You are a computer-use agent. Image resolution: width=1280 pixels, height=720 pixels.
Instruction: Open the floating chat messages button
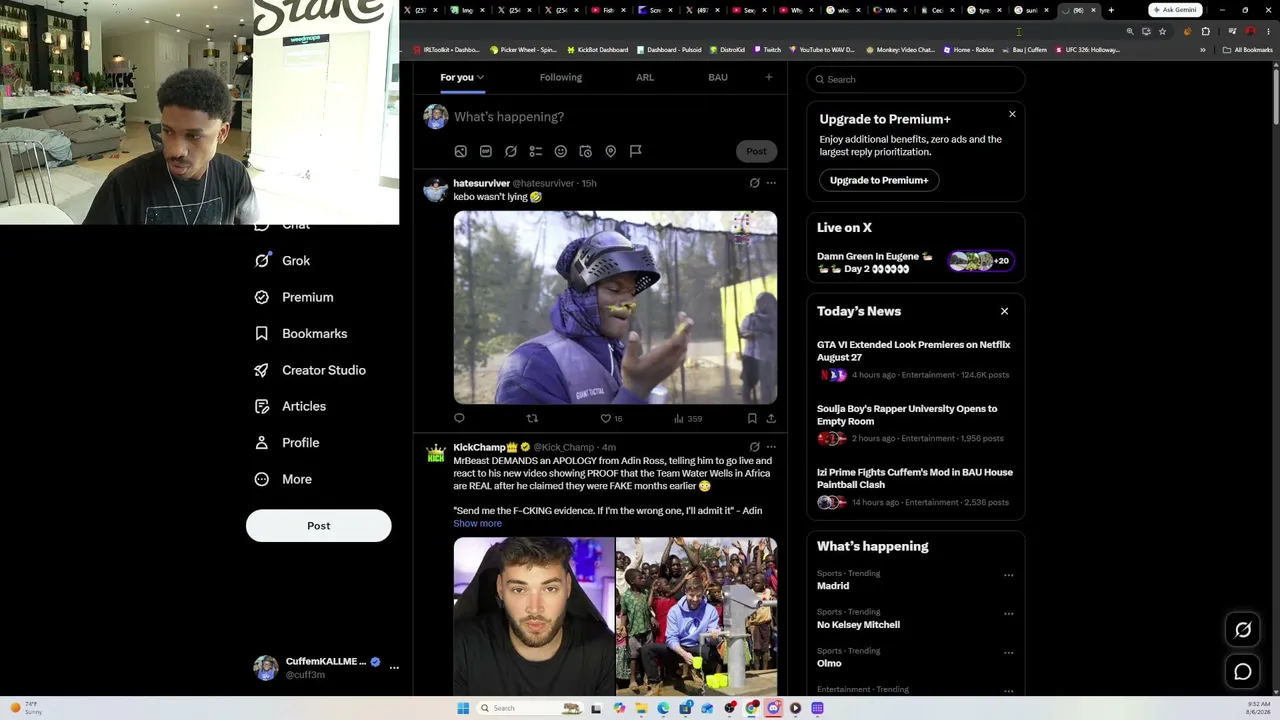pyautogui.click(x=1243, y=672)
